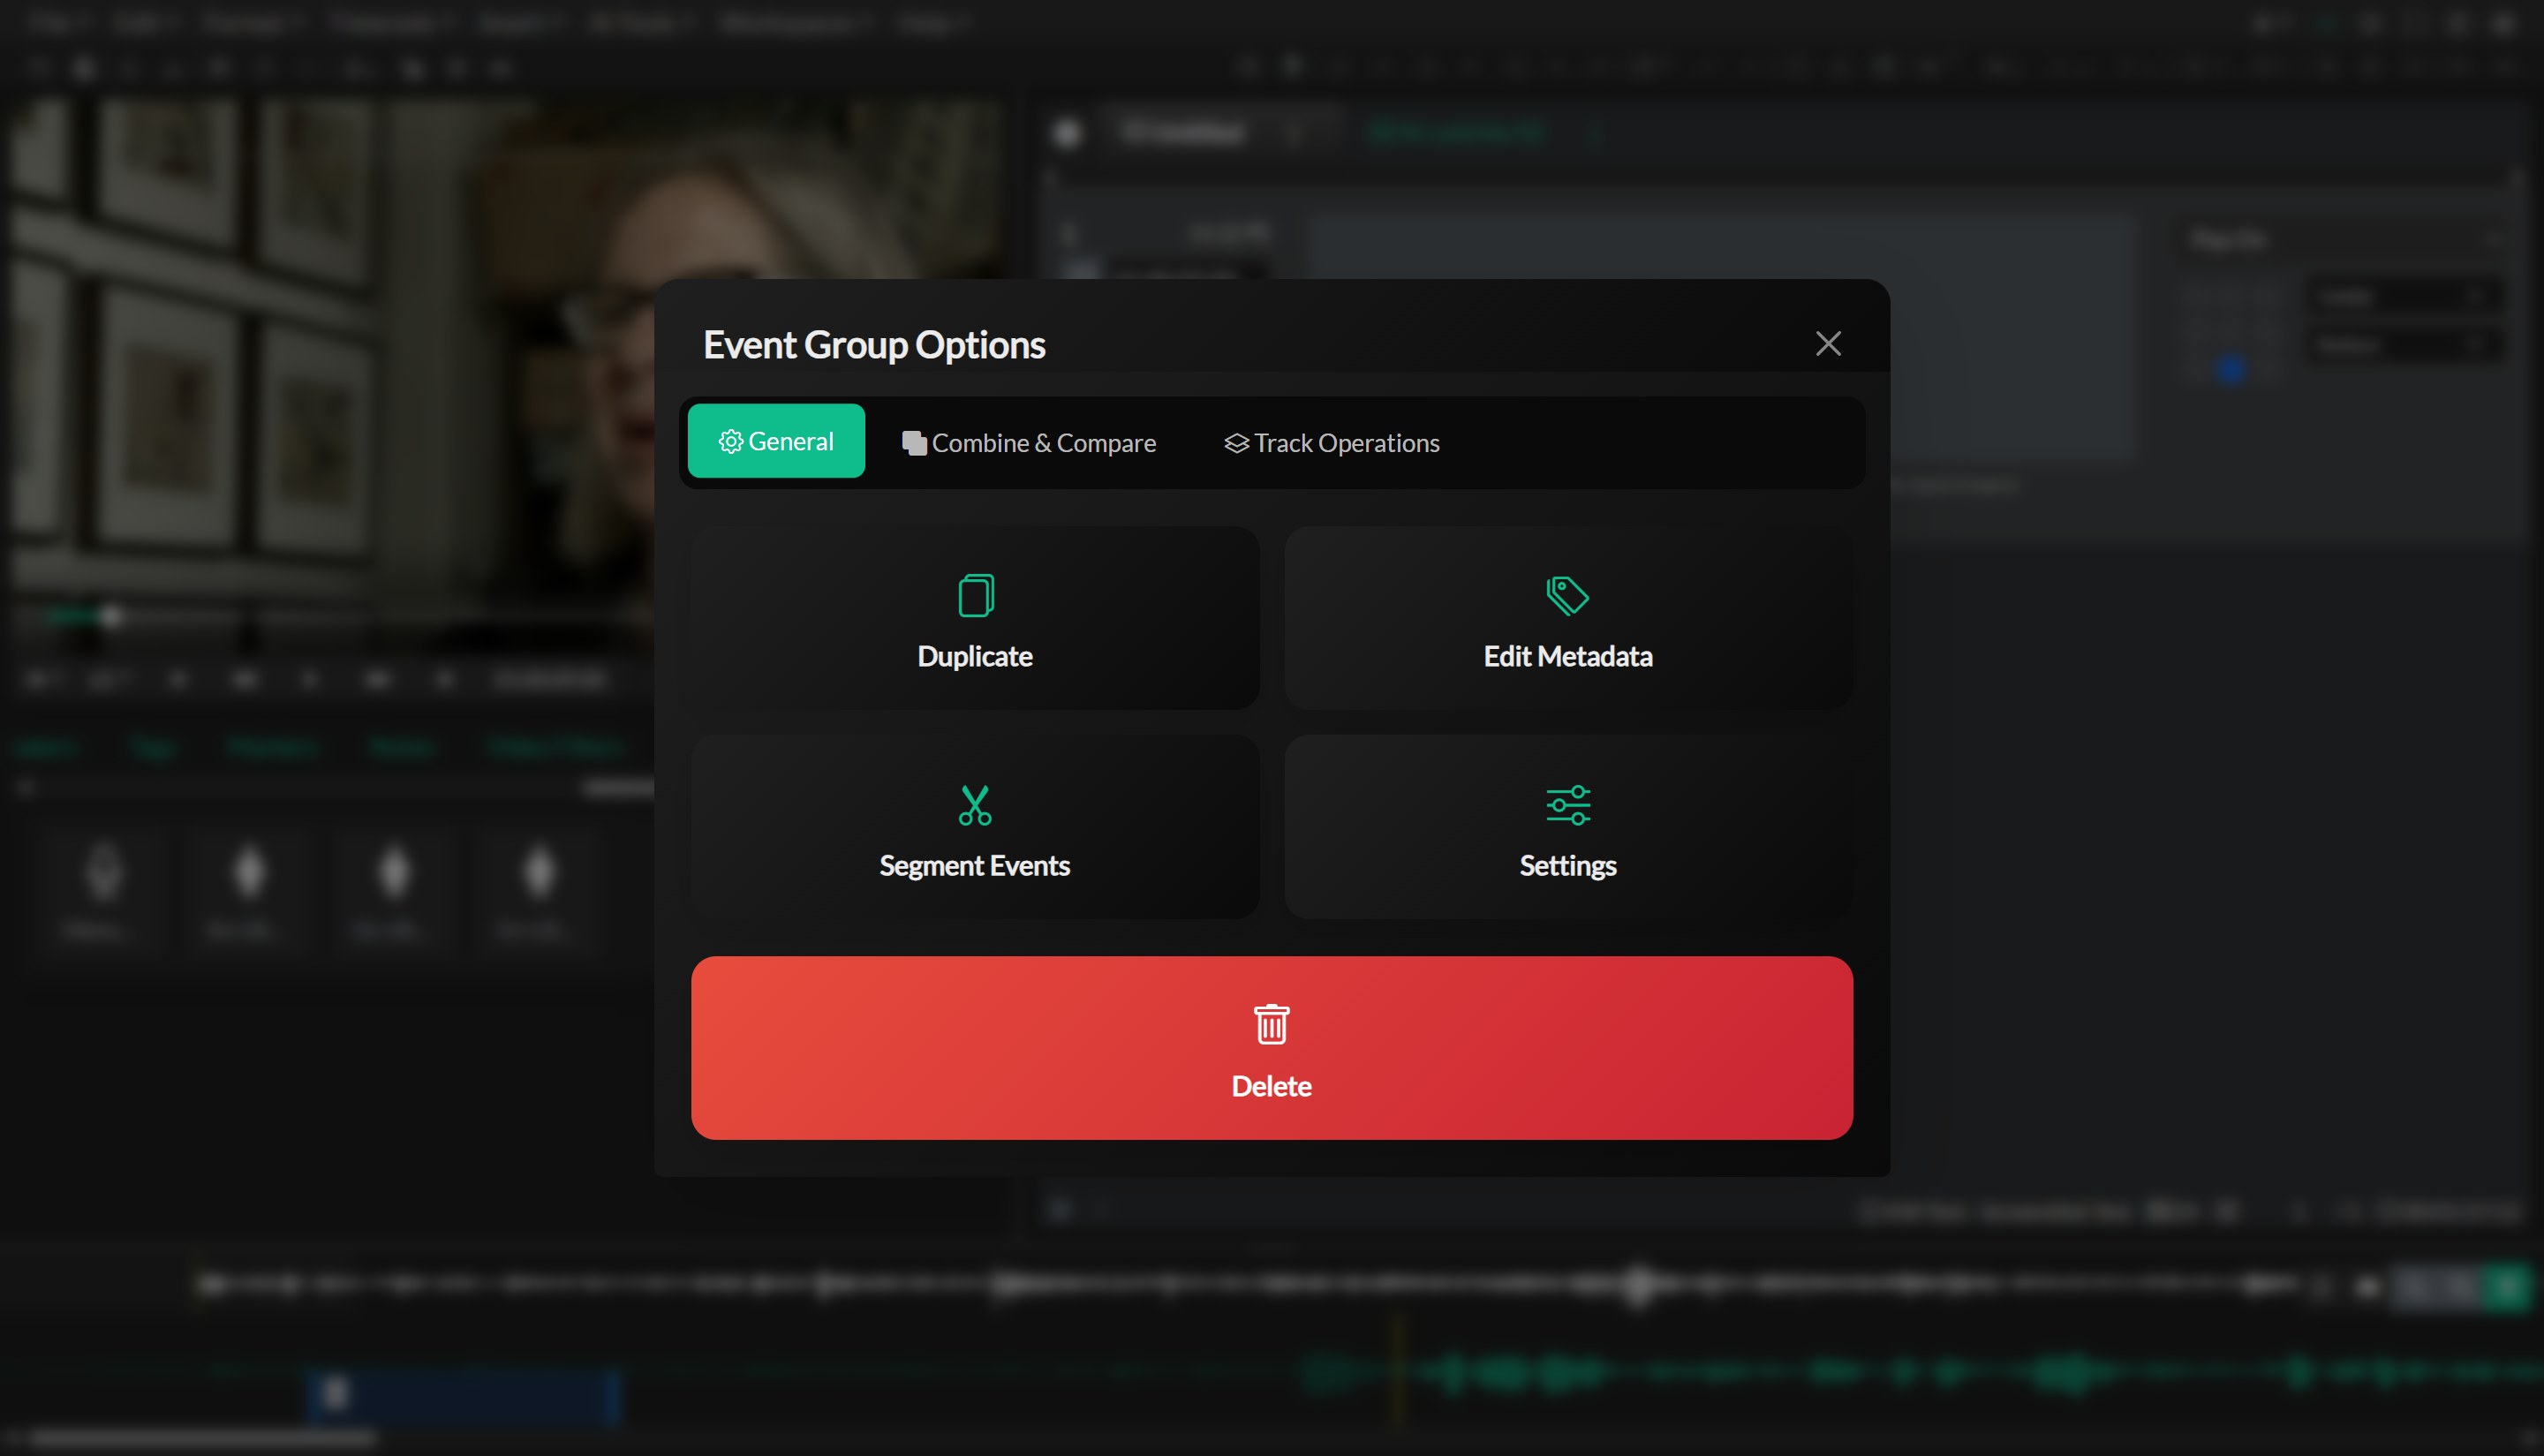2544x1456 pixels.
Task: Delete the event group
Action: [1270, 1048]
